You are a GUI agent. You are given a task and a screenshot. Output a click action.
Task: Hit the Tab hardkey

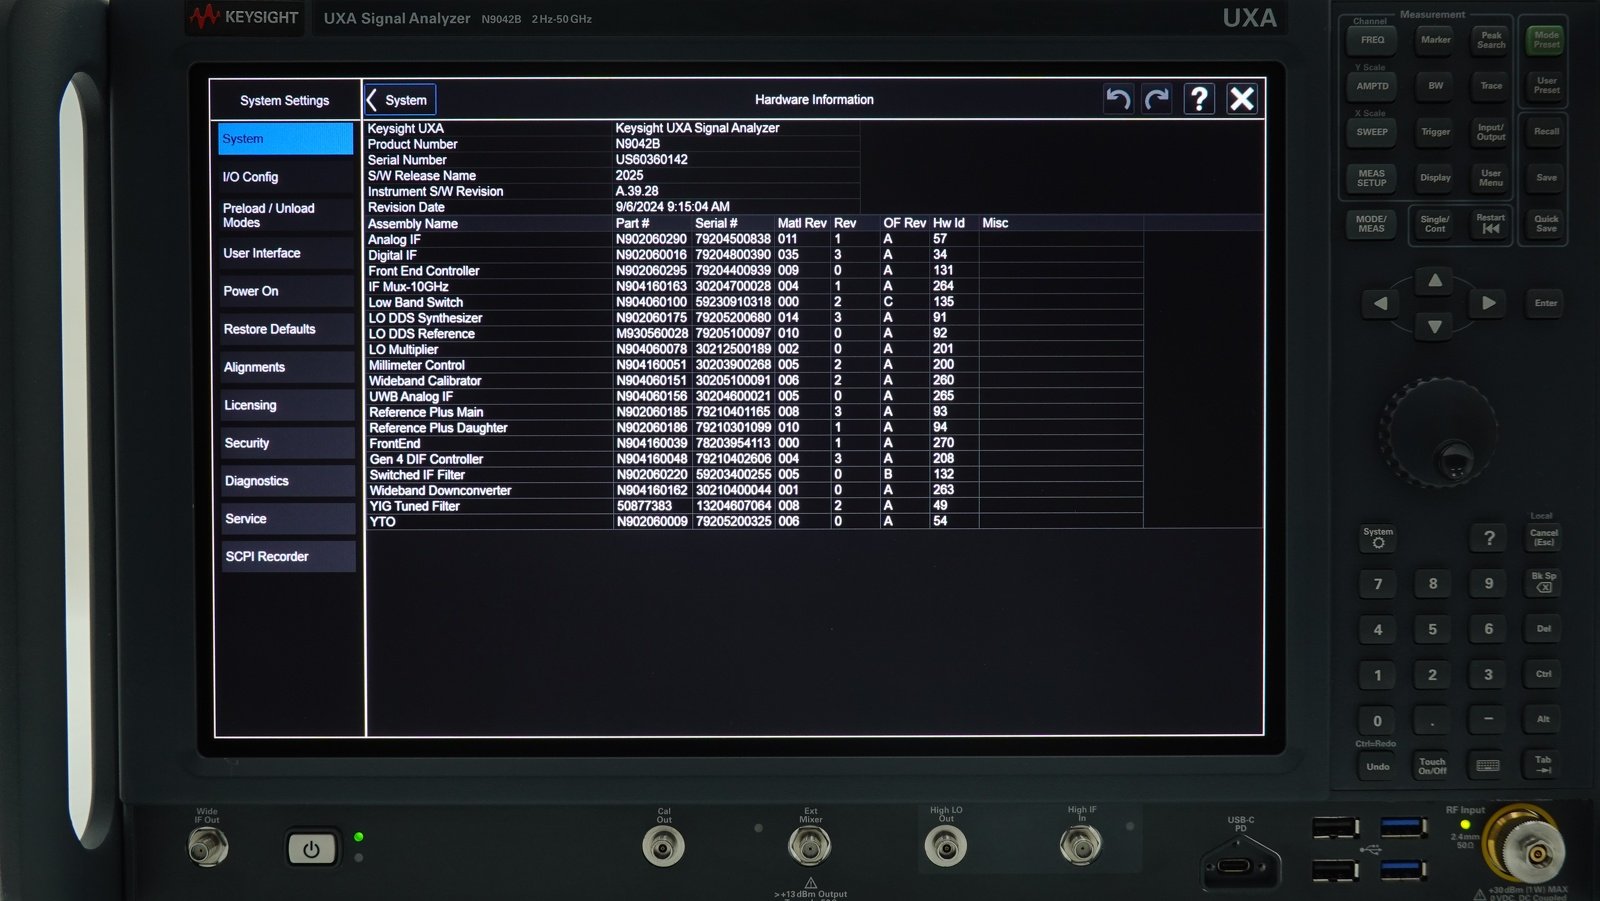pyautogui.click(x=1544, y=766)
